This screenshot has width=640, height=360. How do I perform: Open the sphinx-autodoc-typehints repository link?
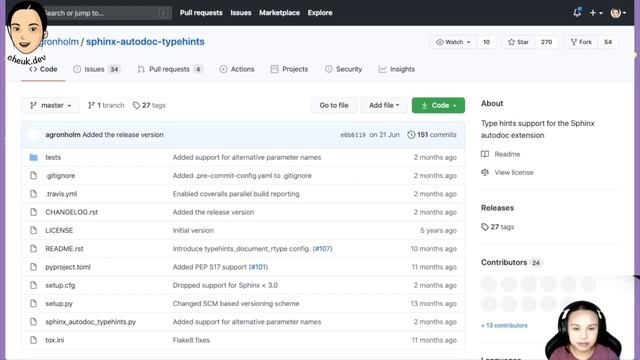click(145, 42)
